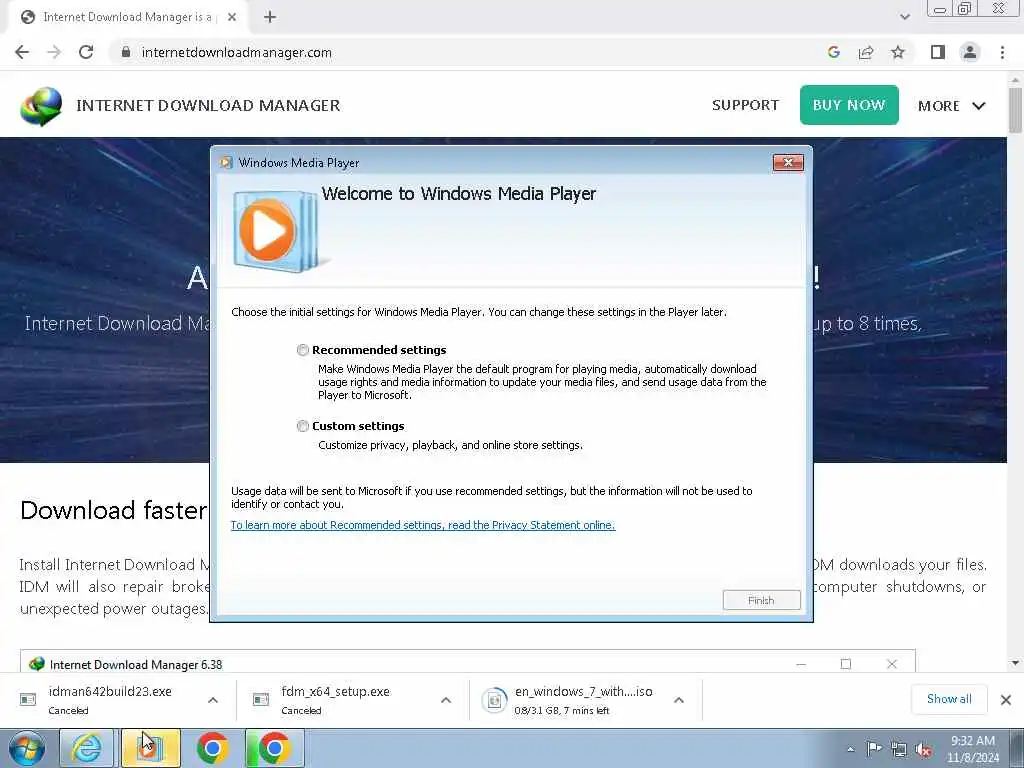Click the idman642build23.exe file name

click(x=110, y=692)
